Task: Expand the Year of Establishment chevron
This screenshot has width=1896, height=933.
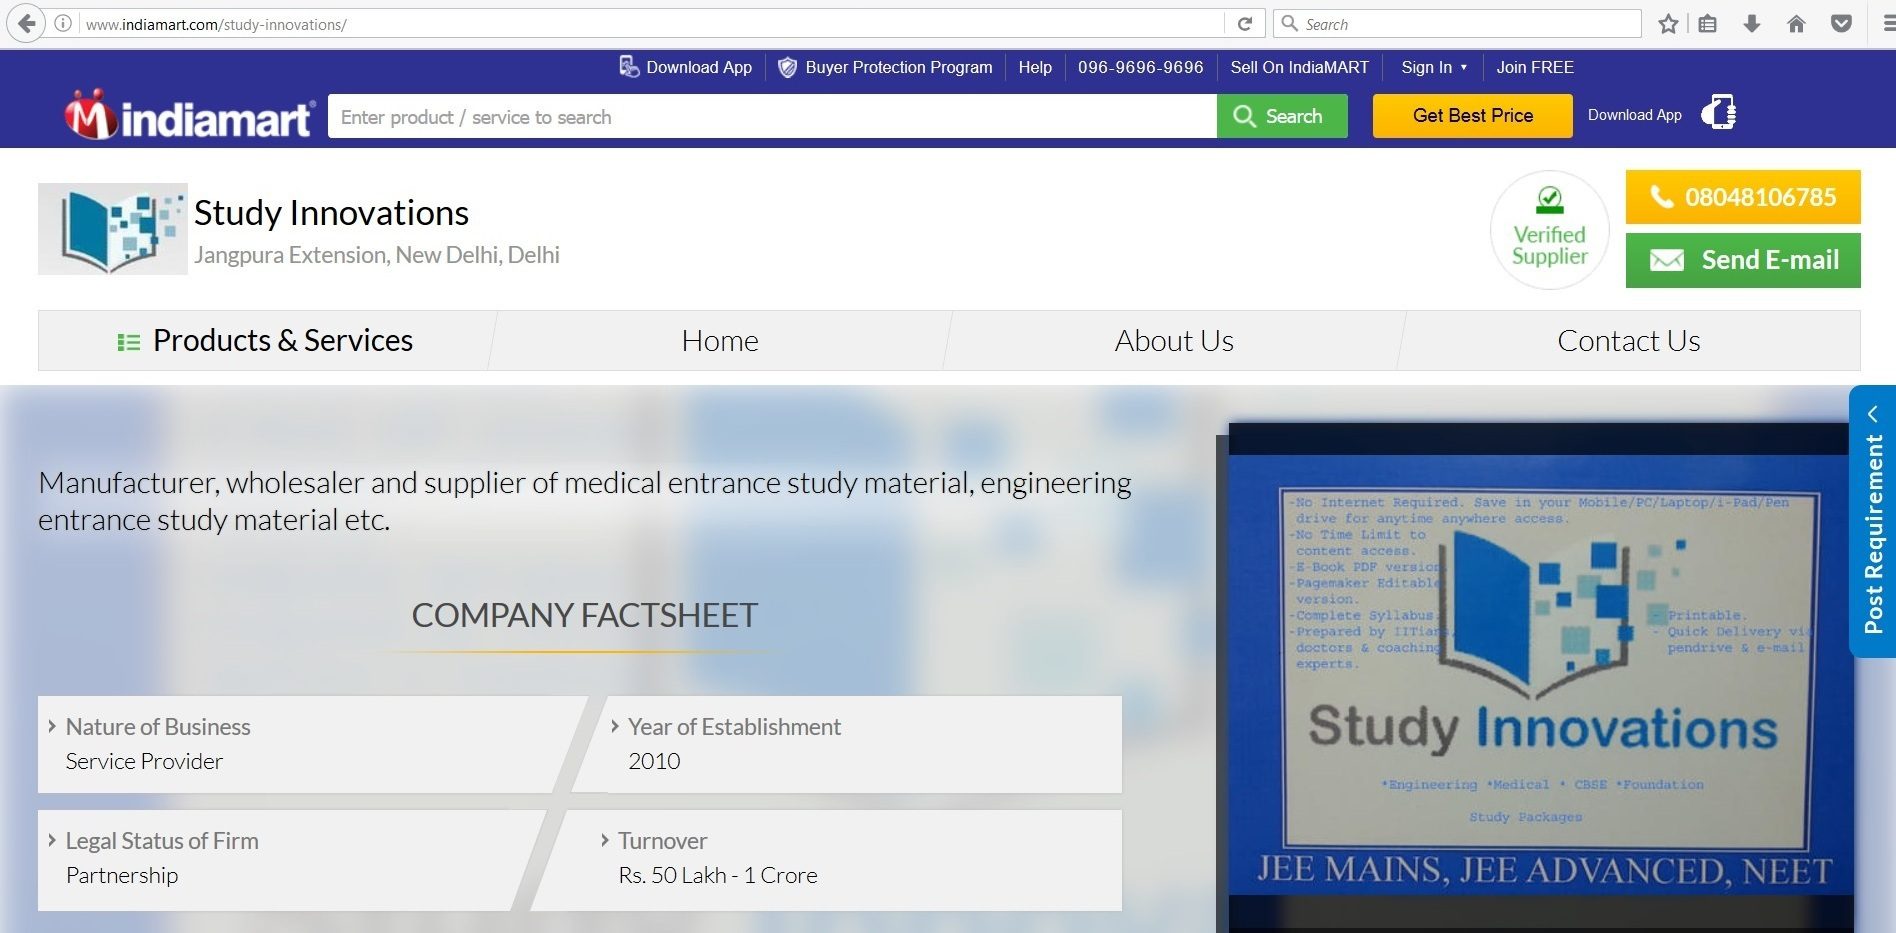Action: click(615, 726)
